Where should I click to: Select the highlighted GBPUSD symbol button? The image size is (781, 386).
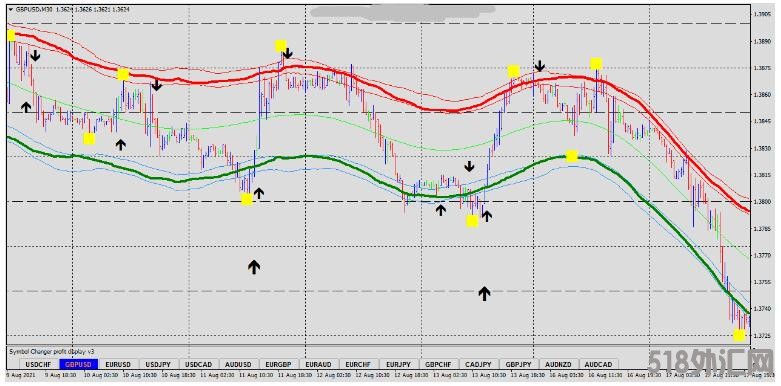[78, 364]
